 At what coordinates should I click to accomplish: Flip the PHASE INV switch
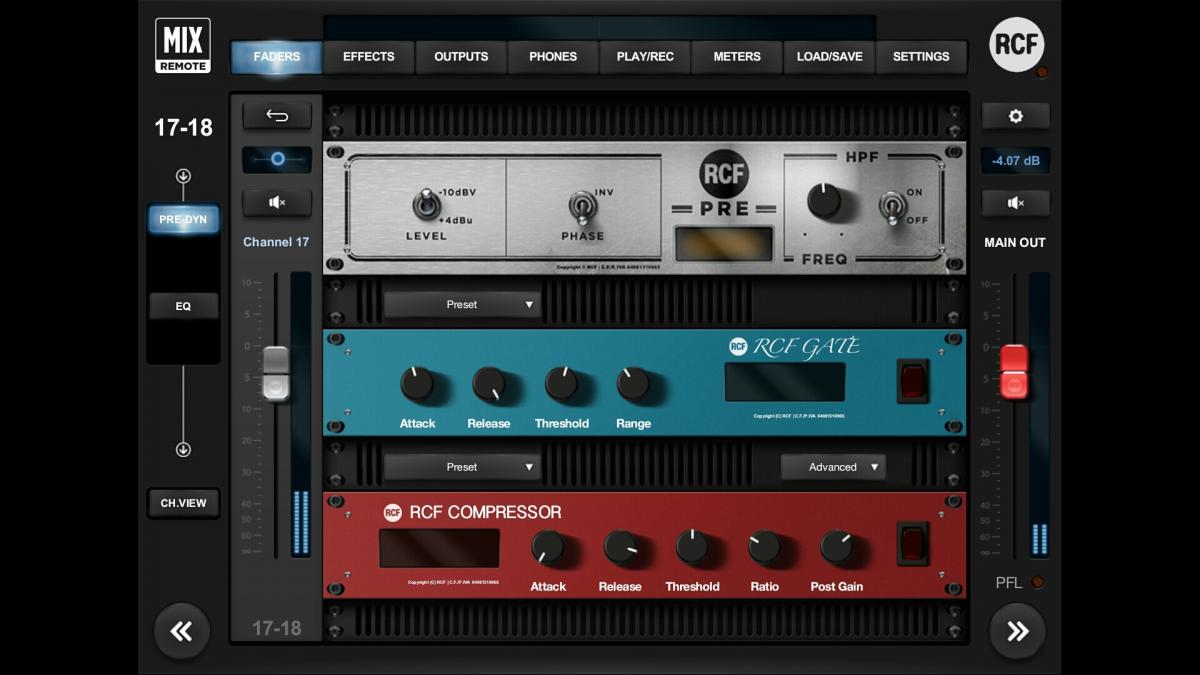click(582, 207)
